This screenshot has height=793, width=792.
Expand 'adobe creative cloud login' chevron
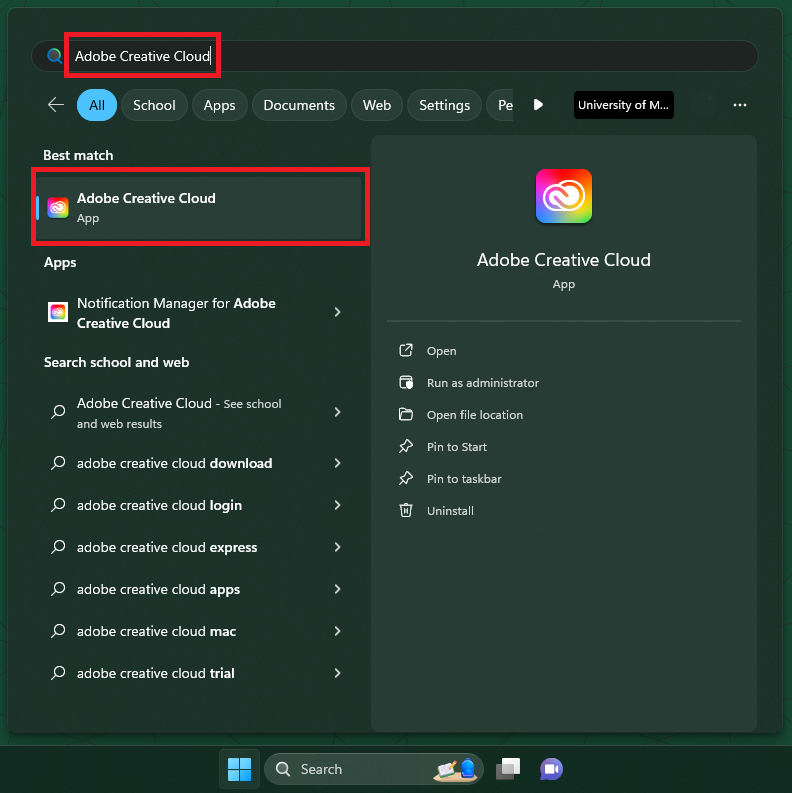click(x=338, y=505)
